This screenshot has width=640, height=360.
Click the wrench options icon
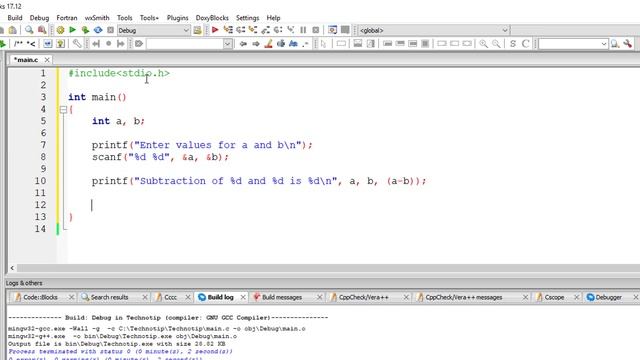(x=628, y=44)
